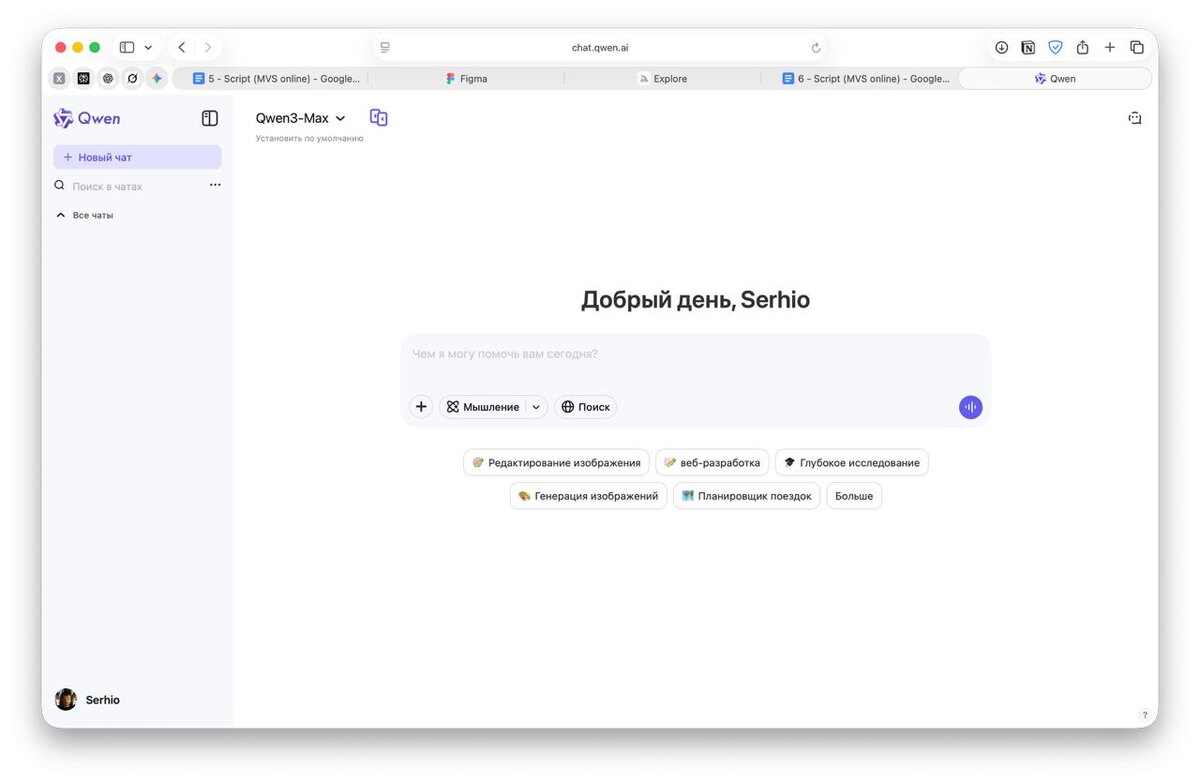Click the help question mark icon

pyautogui.click(x=1144, y=715)
